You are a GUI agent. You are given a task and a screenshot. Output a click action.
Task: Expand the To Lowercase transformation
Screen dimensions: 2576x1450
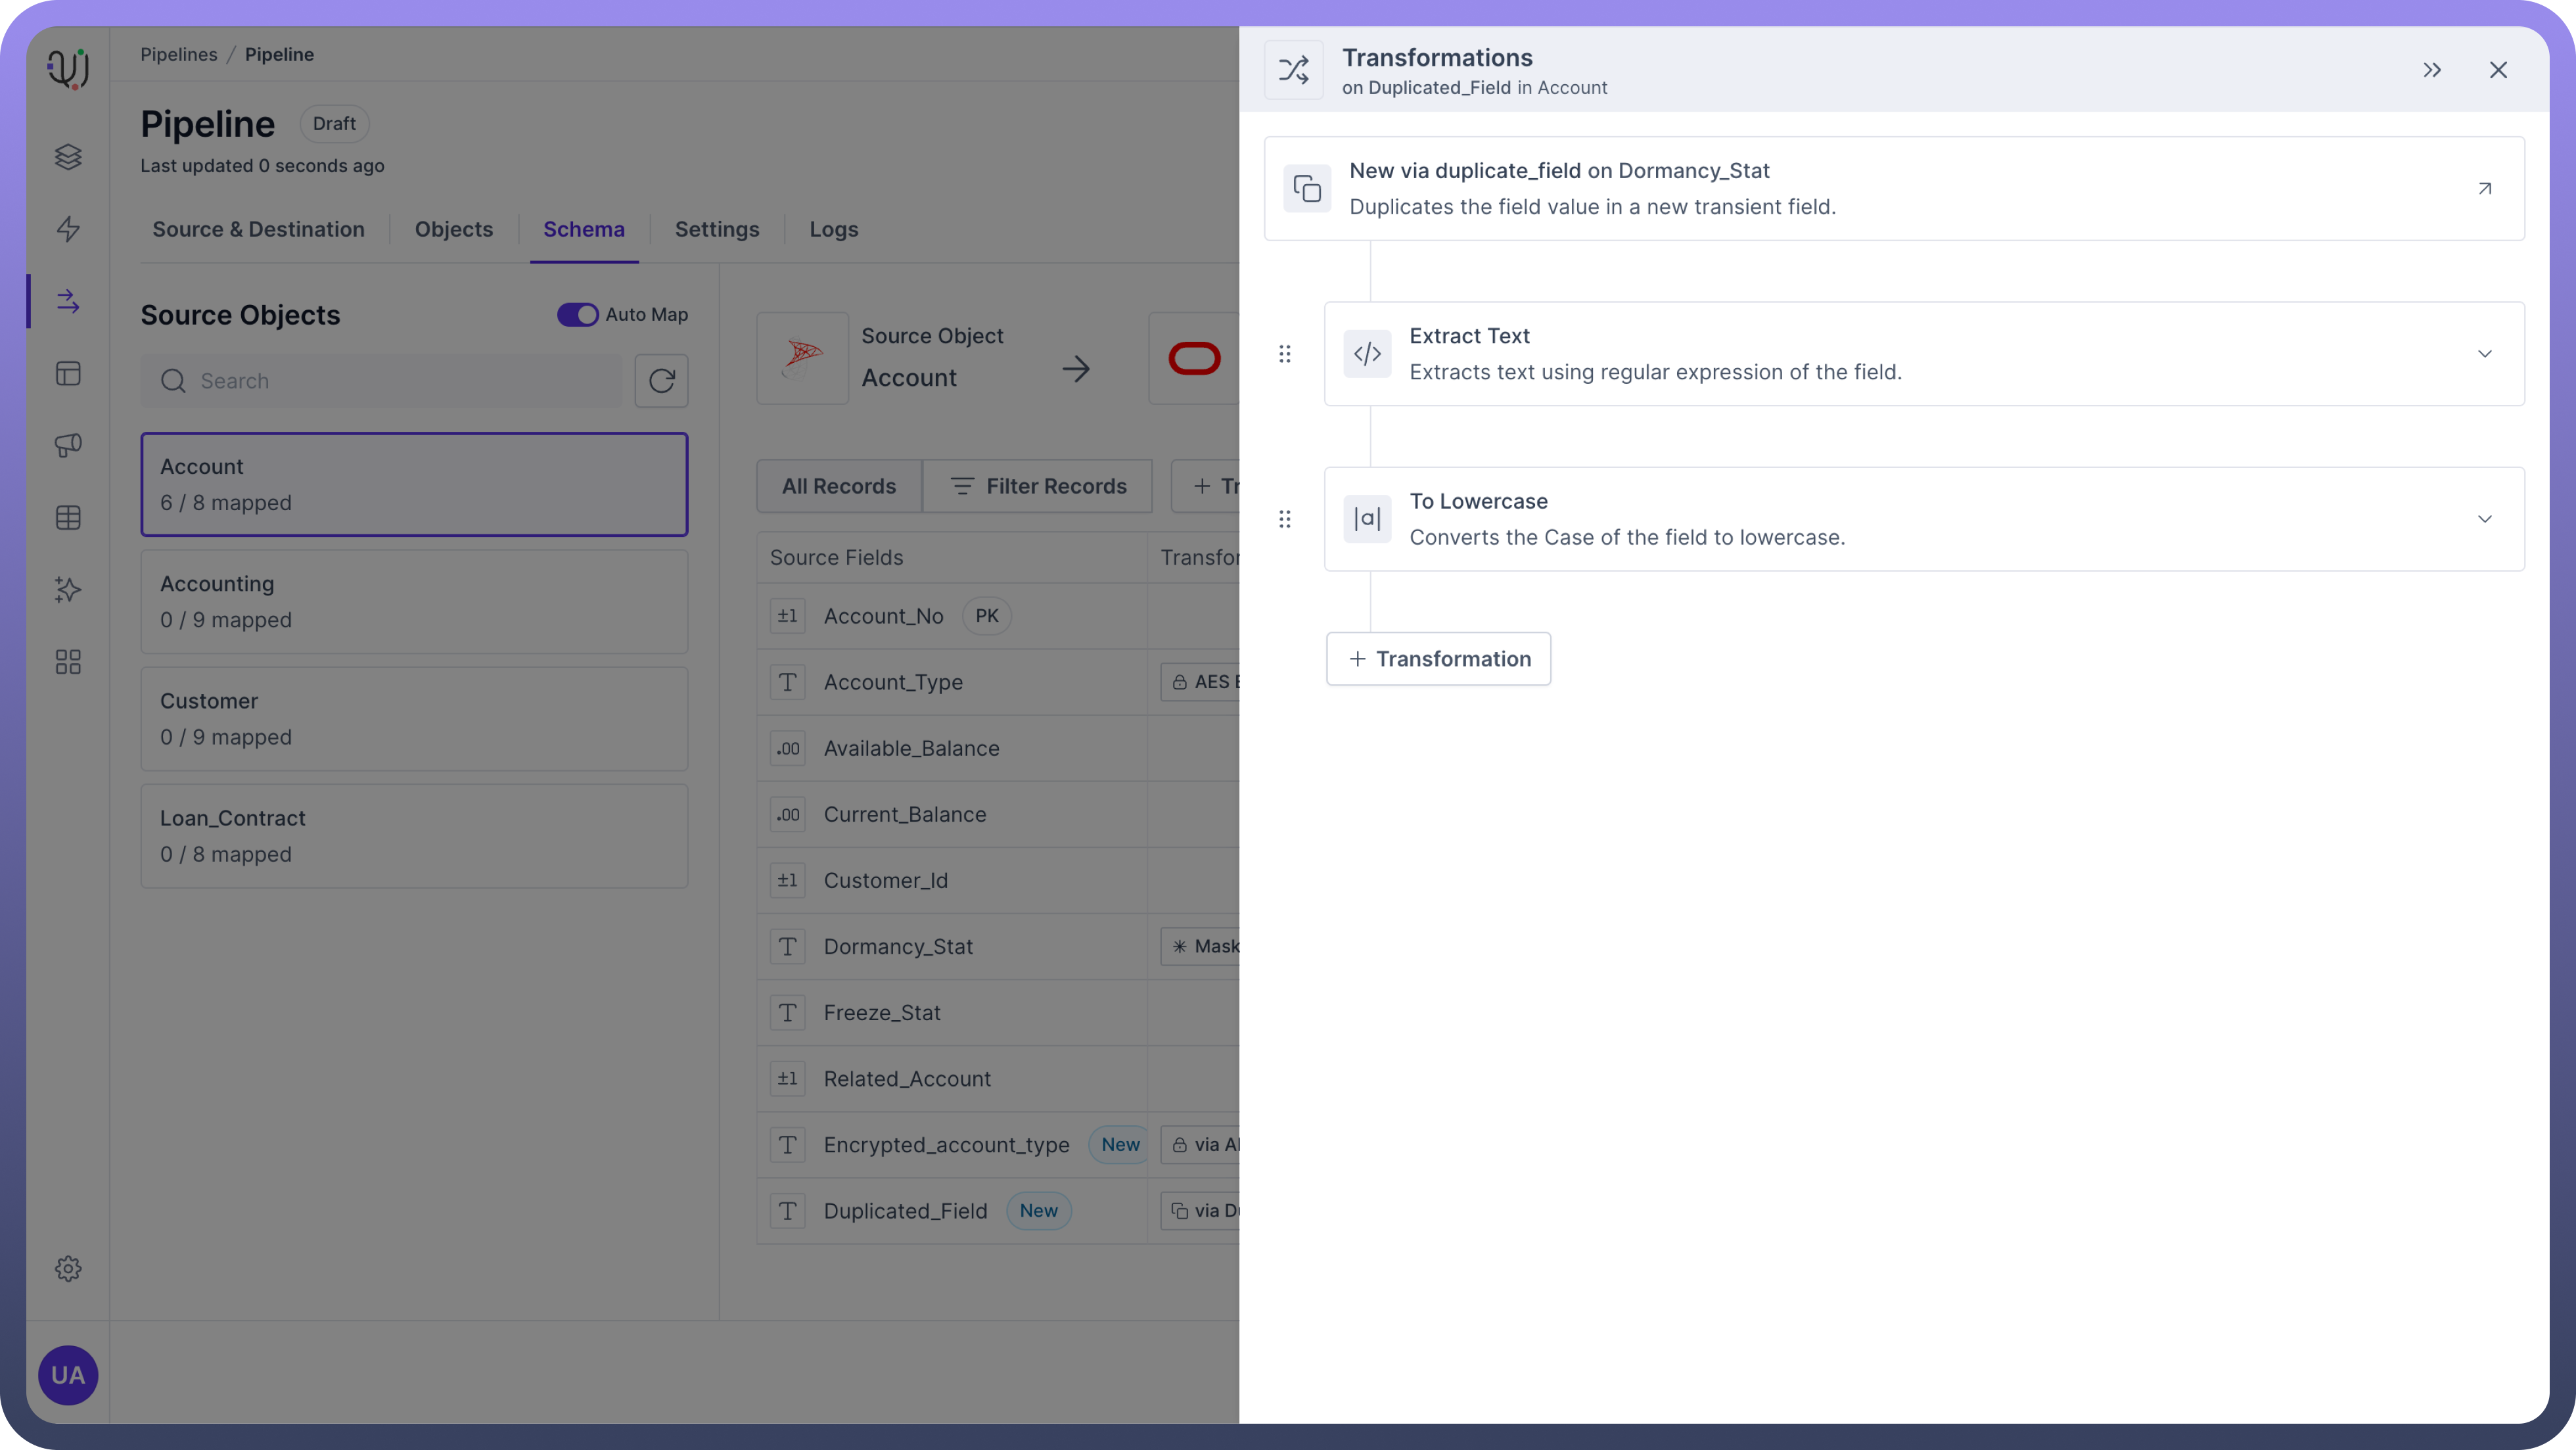[x=2484, y=519]
